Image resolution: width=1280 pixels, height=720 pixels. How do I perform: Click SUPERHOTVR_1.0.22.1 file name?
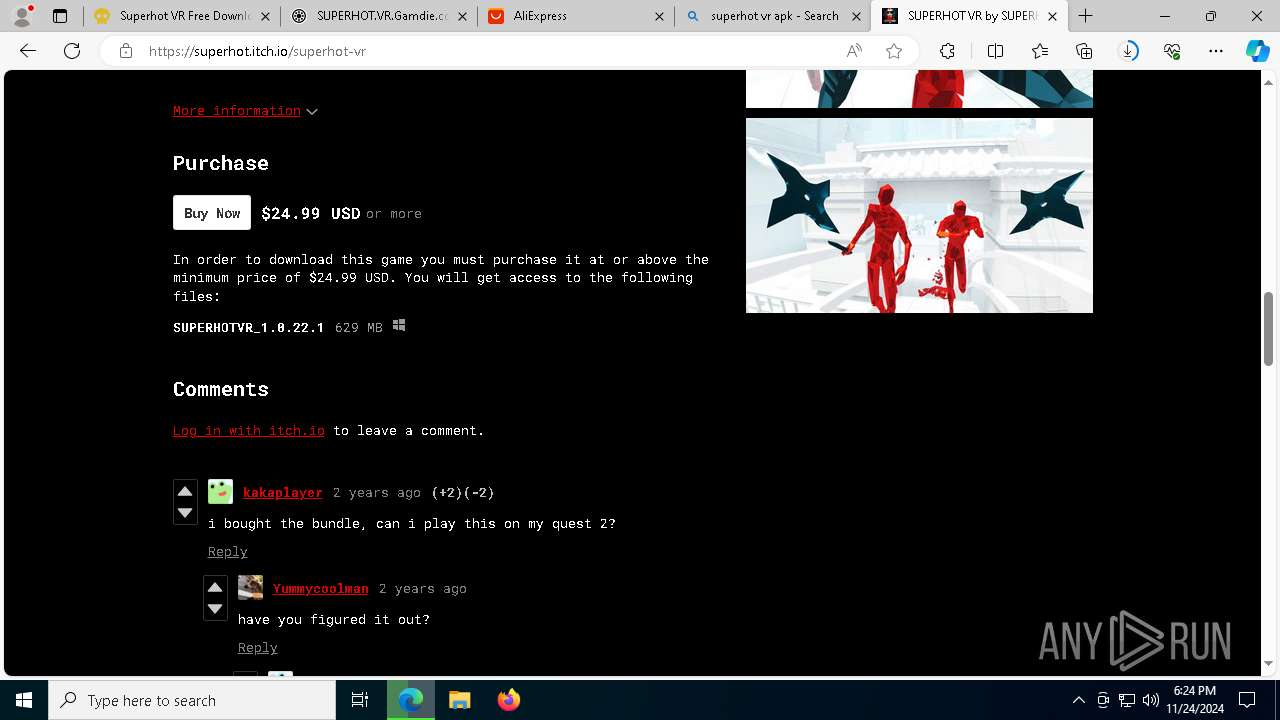[249, 327]
